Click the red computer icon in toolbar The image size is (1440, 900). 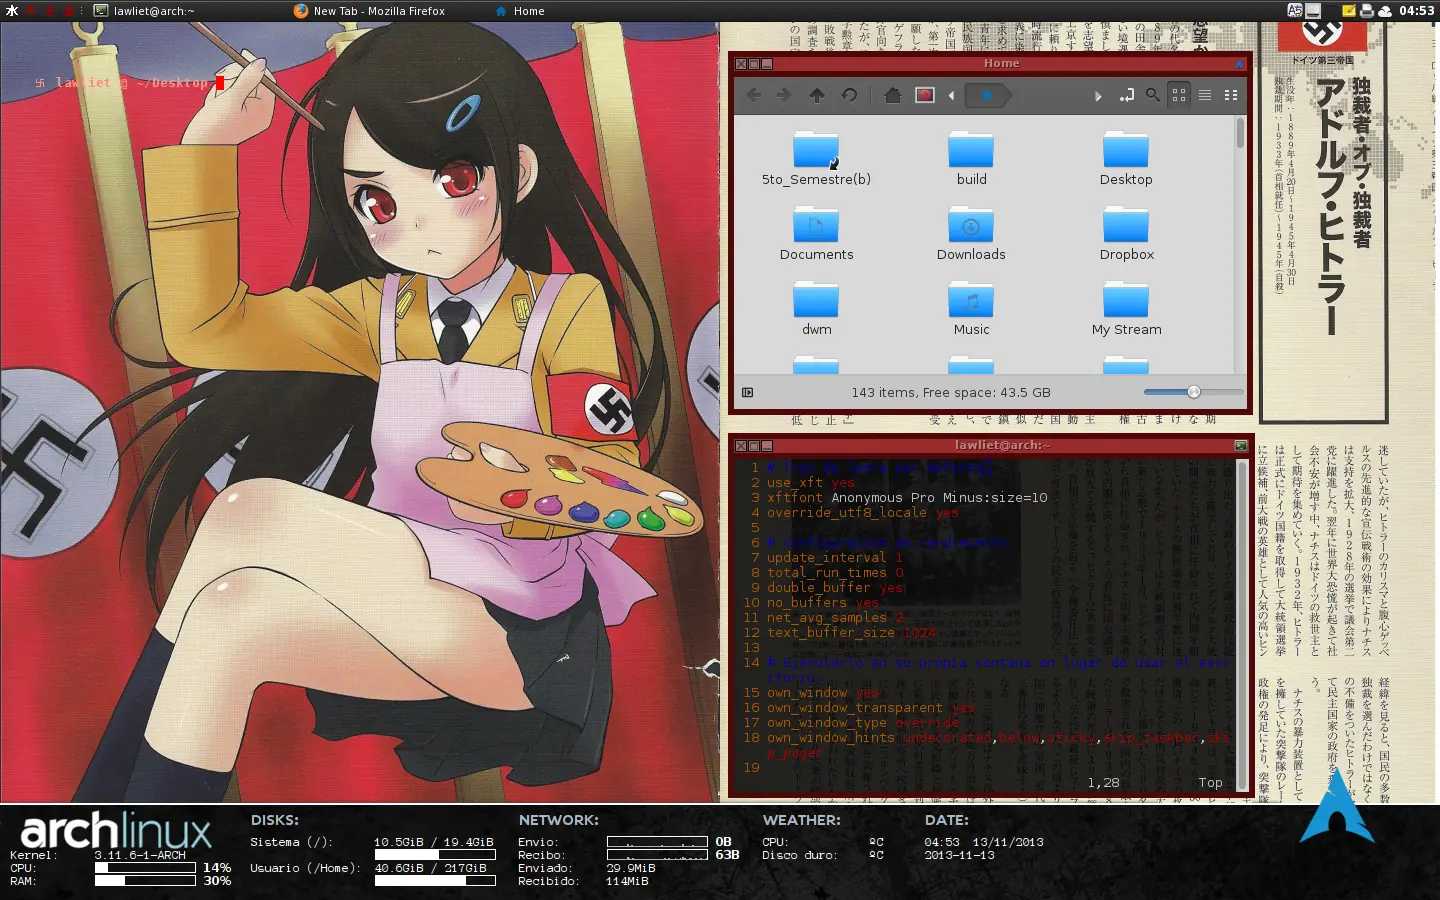click(925, 95)
